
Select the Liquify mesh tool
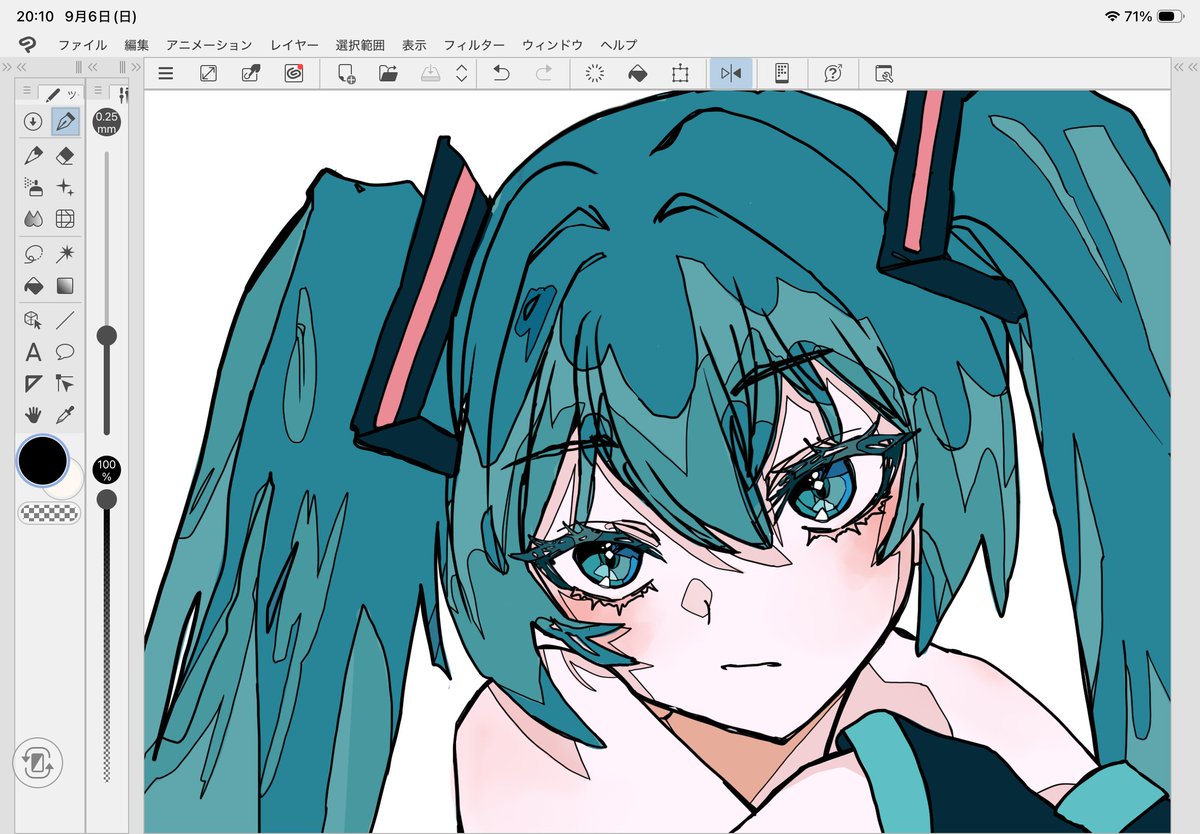tap(65, 218)
